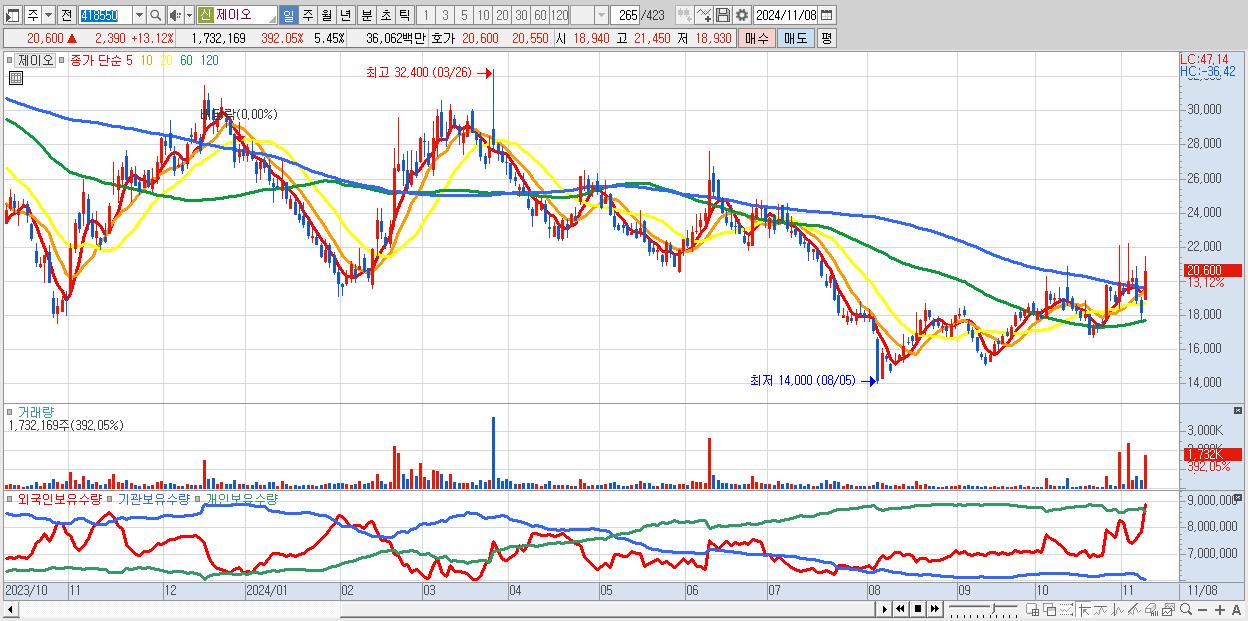Click the rewind button in replay controls
The width and height of the screenshot is (1248, 621).
[900, 609]
